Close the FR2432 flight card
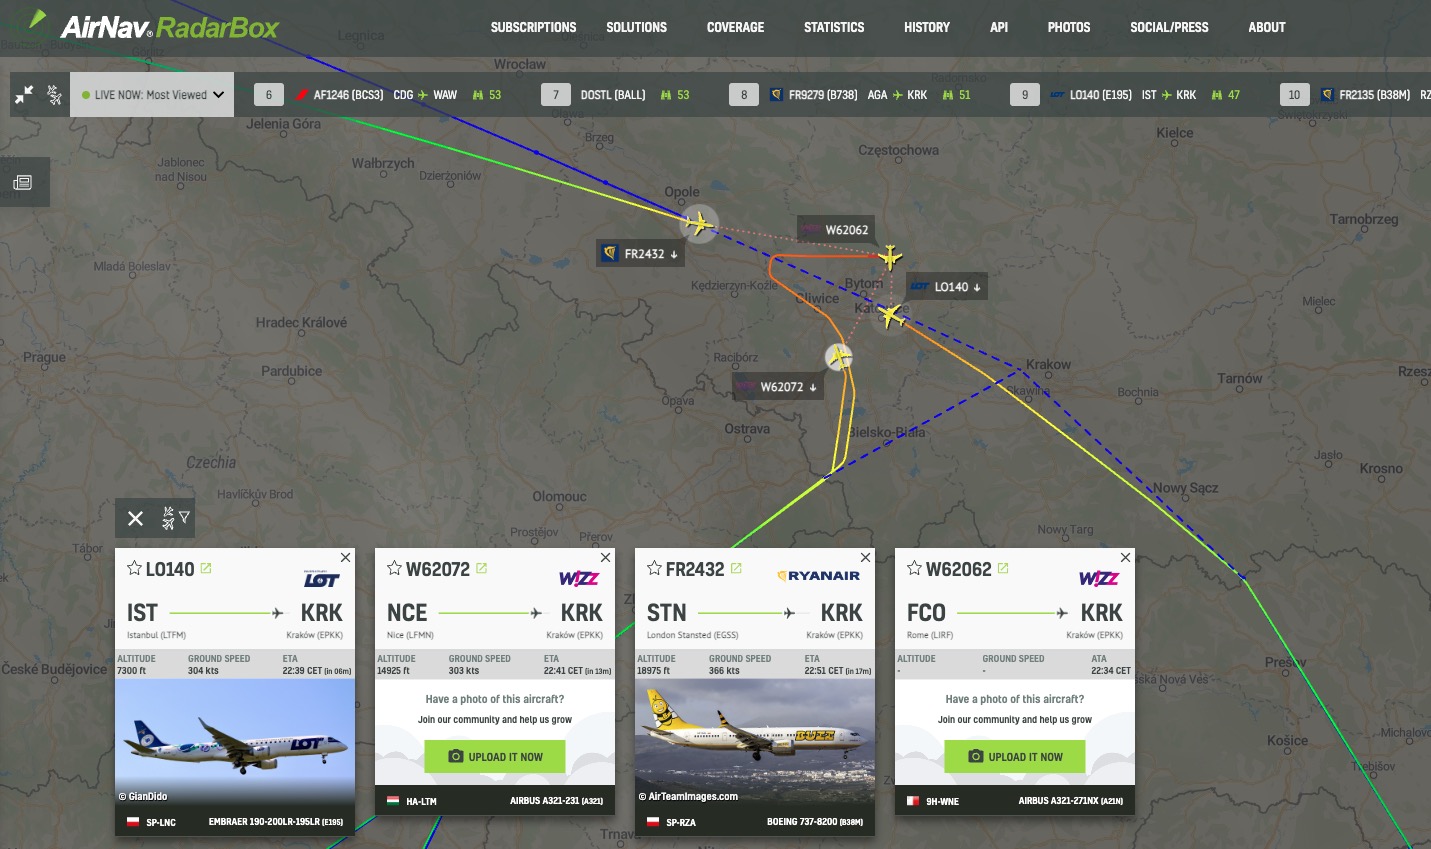The width and height of the screenshot is (1431, 849). click(x=865, y=557)
